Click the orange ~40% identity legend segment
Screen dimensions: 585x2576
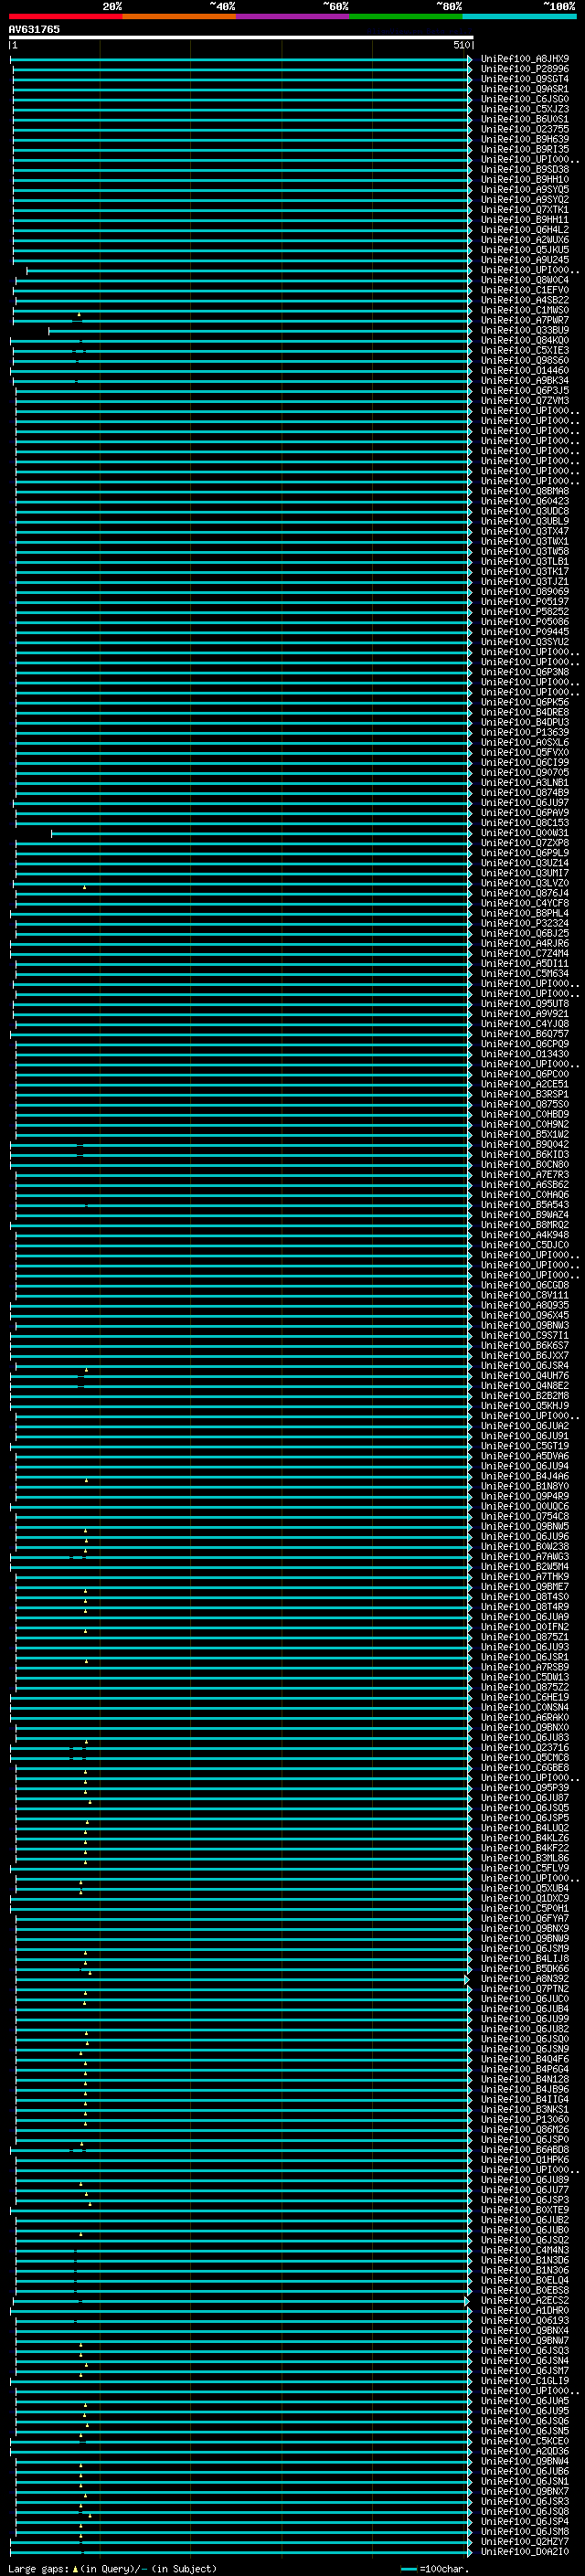180,16
